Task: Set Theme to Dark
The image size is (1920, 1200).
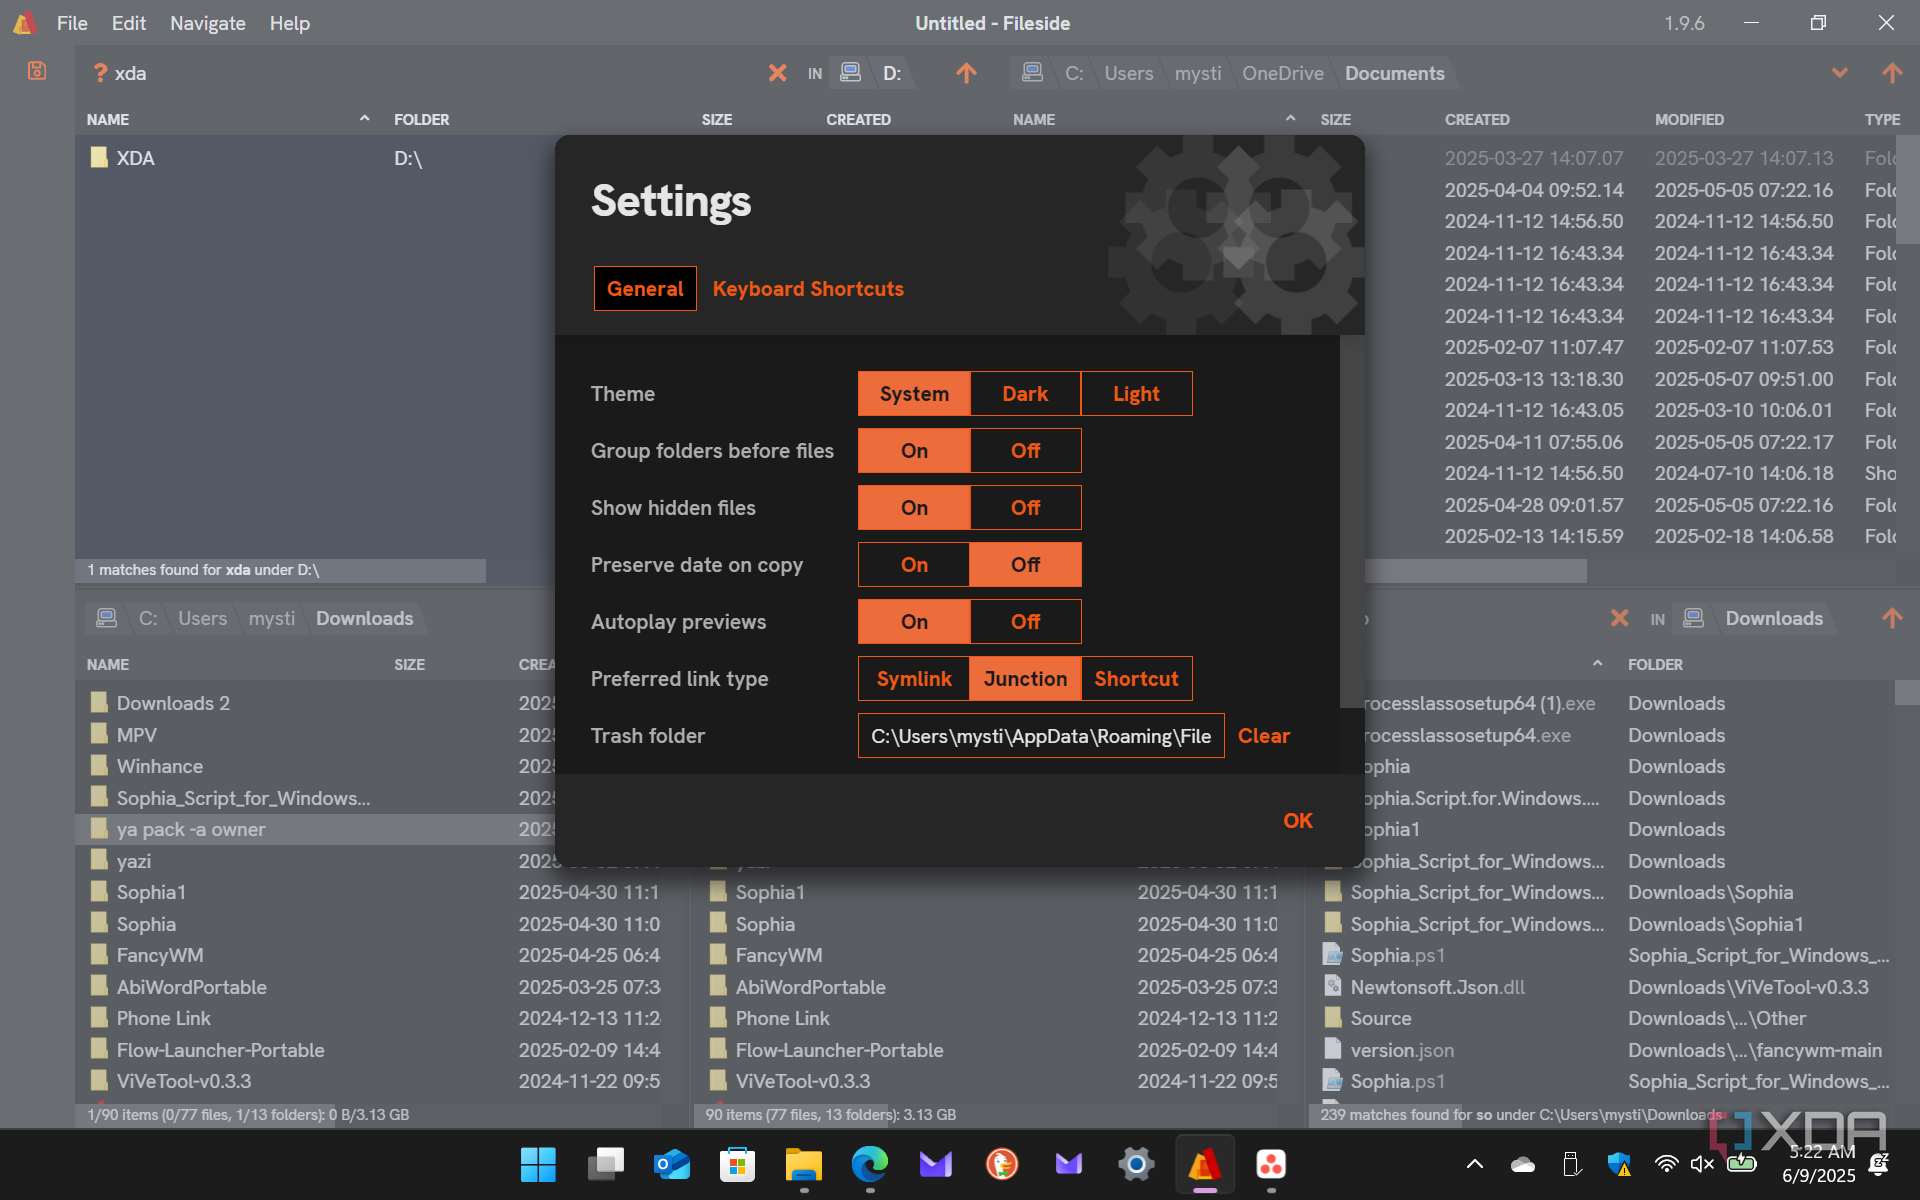Action: pos(1025,394)
